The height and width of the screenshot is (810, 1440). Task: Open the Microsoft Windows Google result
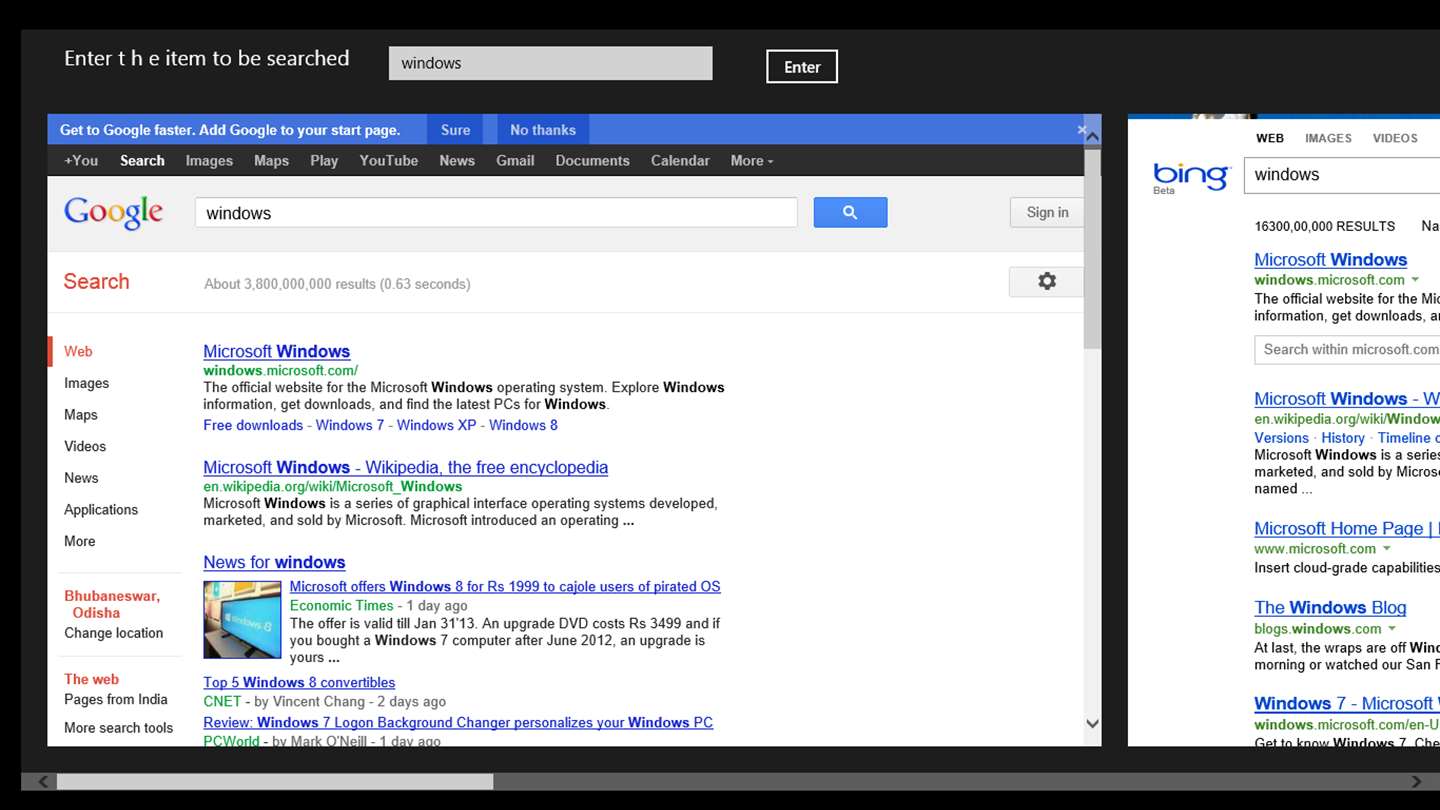pyautogui.click(x=277, y=351)
